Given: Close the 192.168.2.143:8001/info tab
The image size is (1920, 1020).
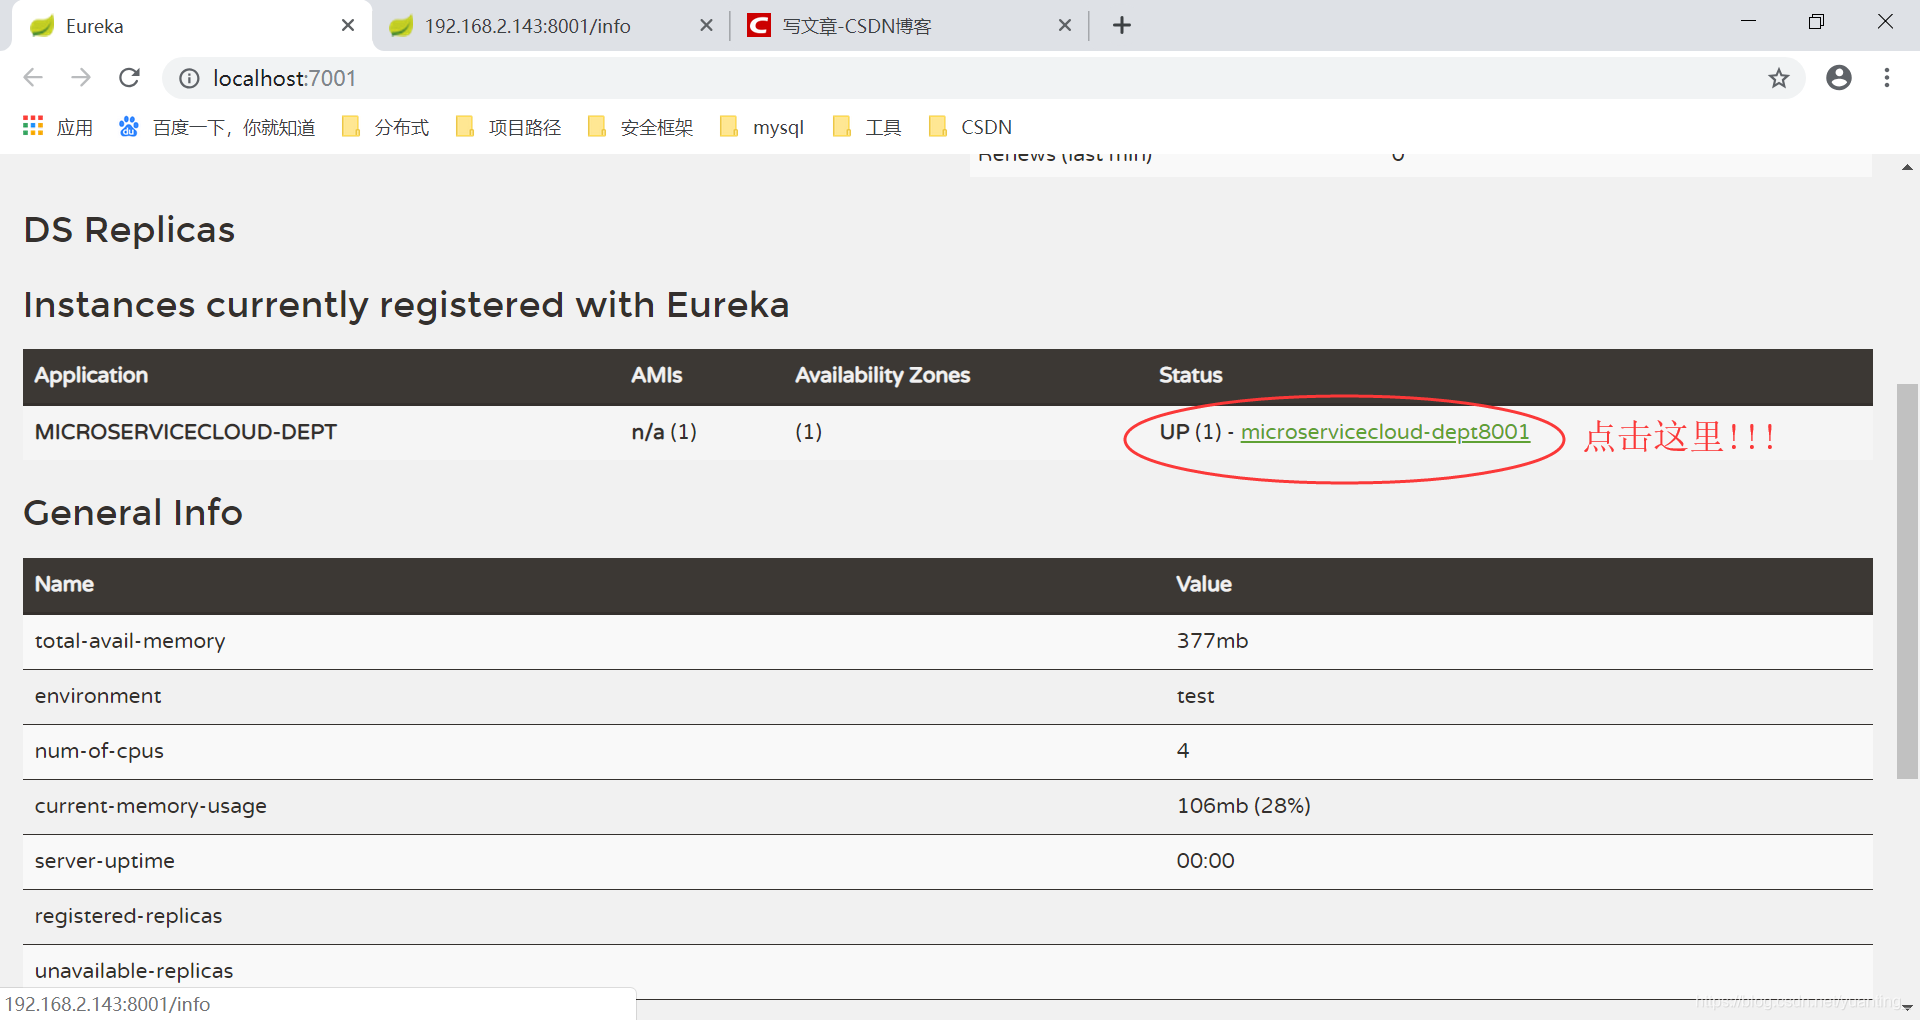Looking at the screenshot, I should (706, 25).
